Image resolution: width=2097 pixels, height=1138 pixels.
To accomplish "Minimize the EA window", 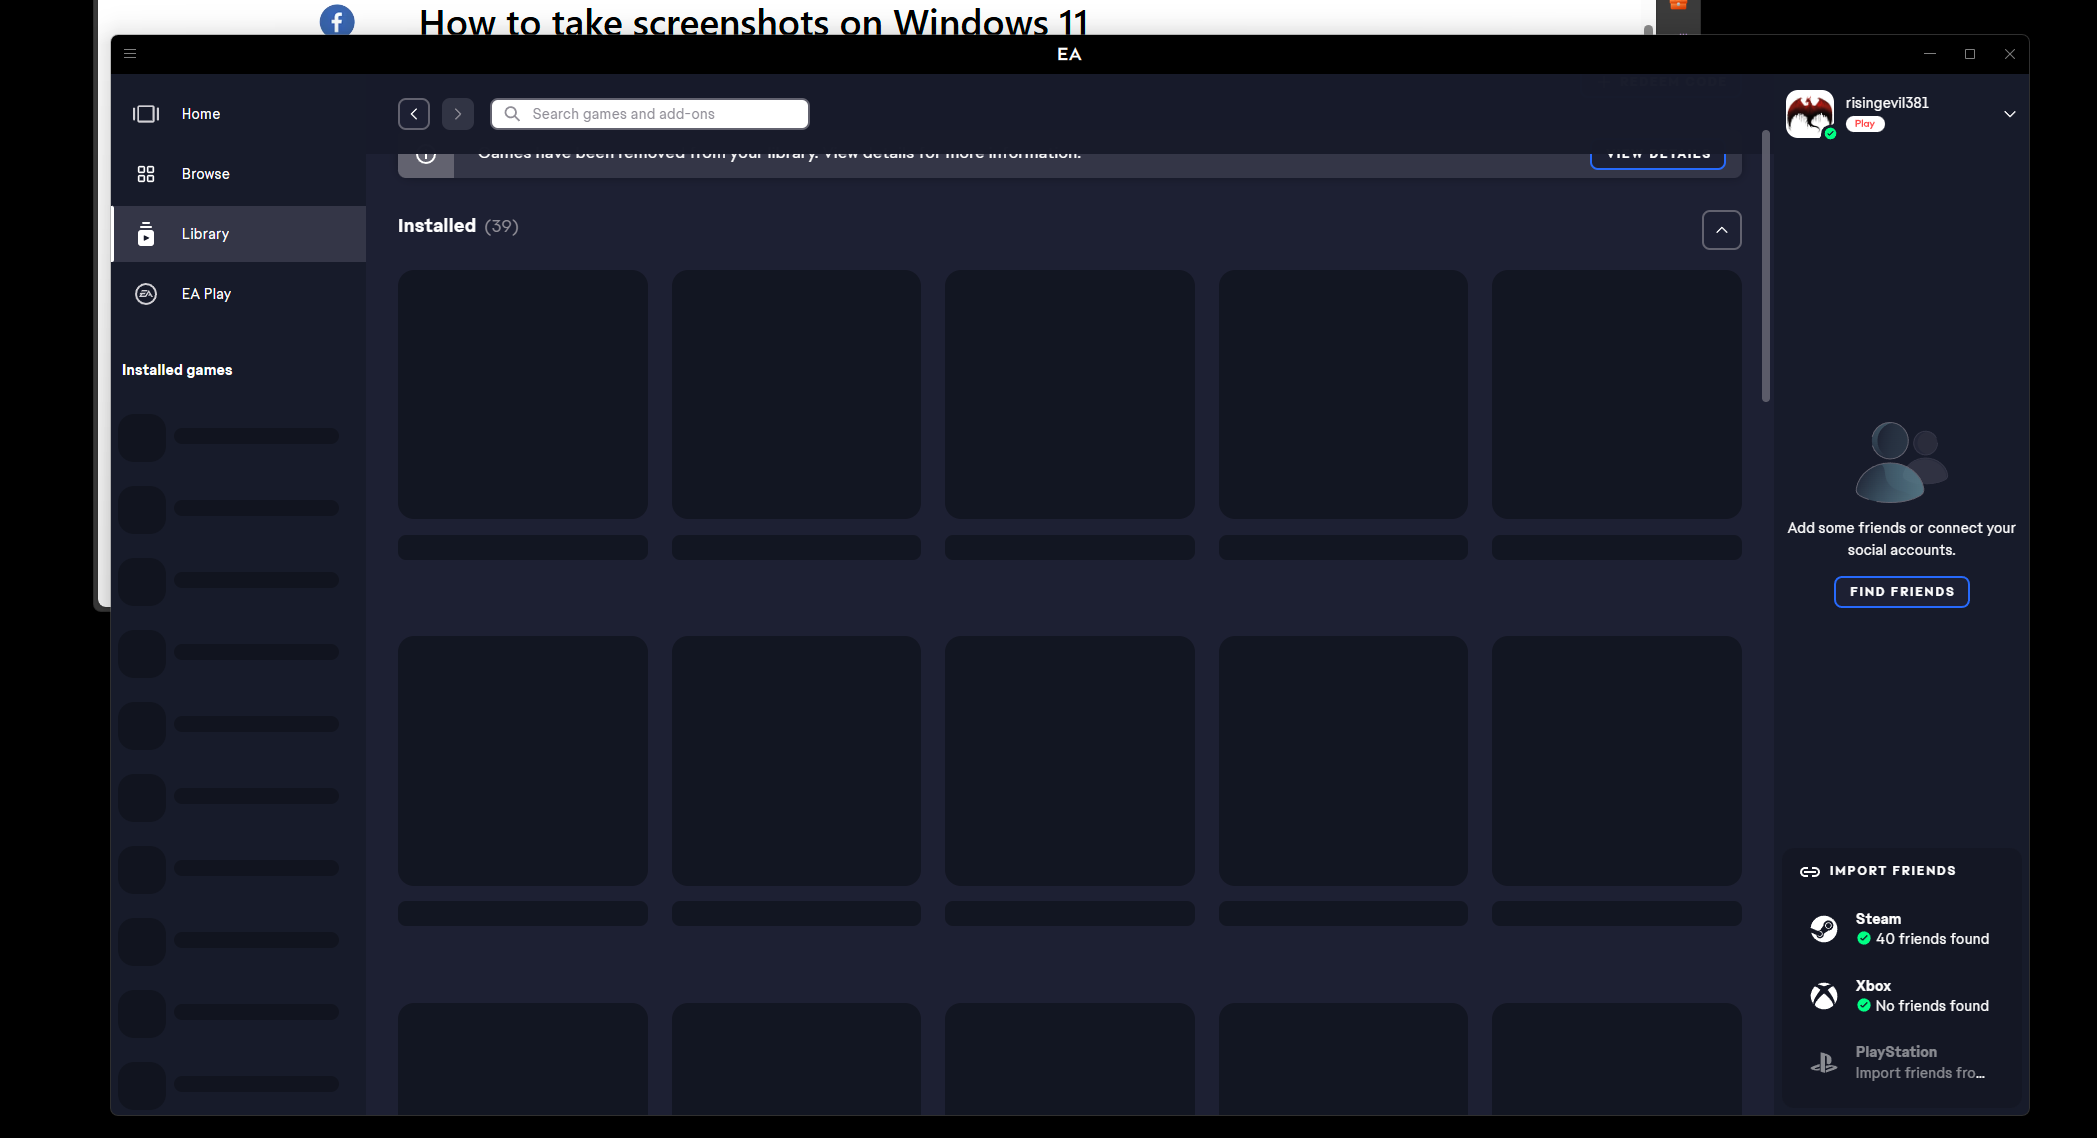I will pos(1930,54).
